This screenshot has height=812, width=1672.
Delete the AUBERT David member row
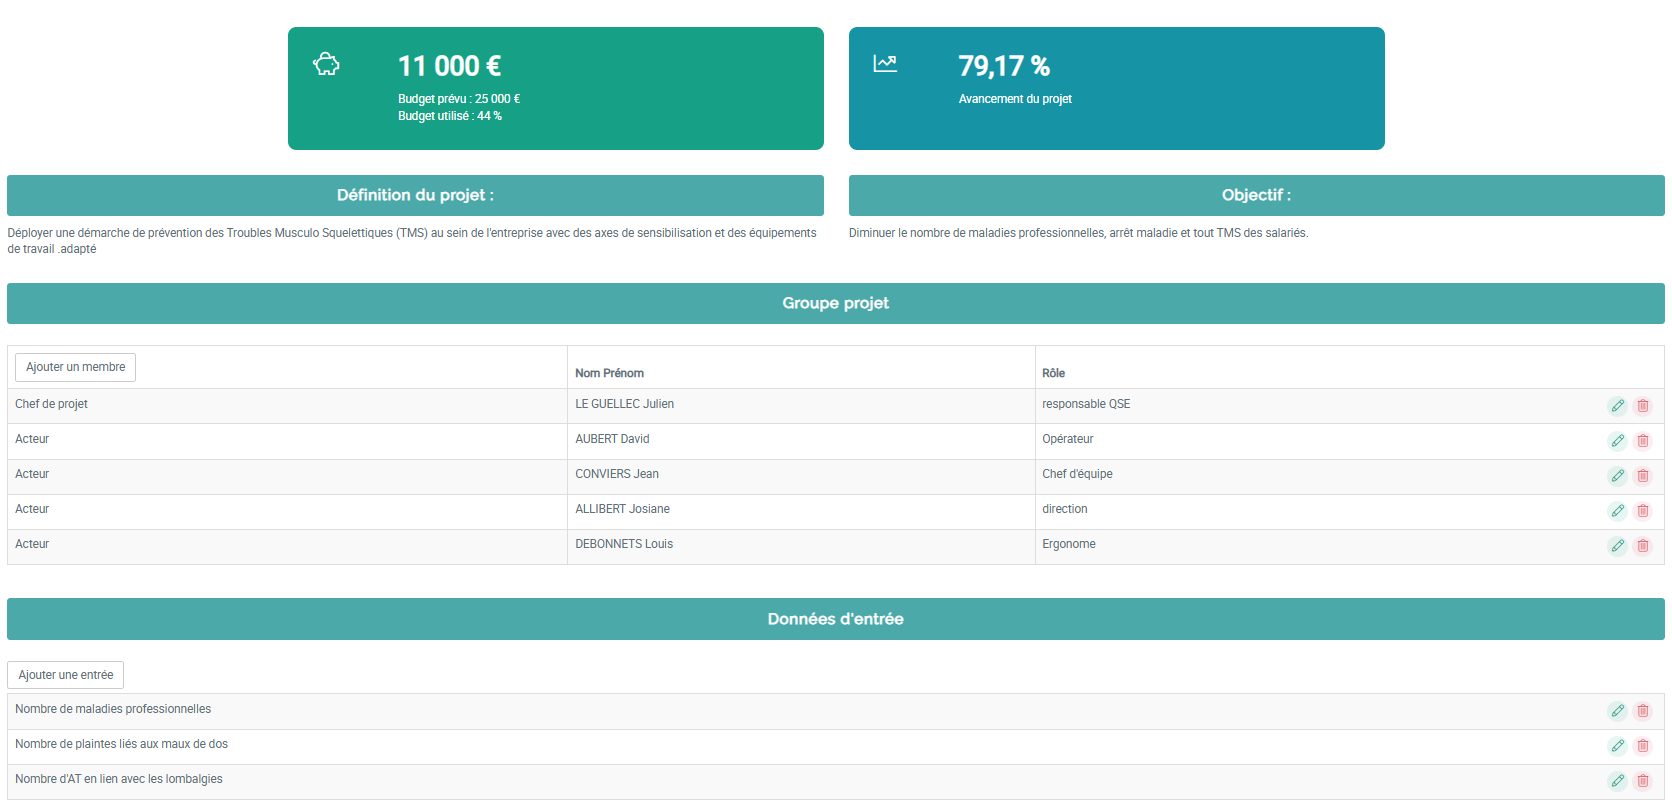[x=1642, y=441]
